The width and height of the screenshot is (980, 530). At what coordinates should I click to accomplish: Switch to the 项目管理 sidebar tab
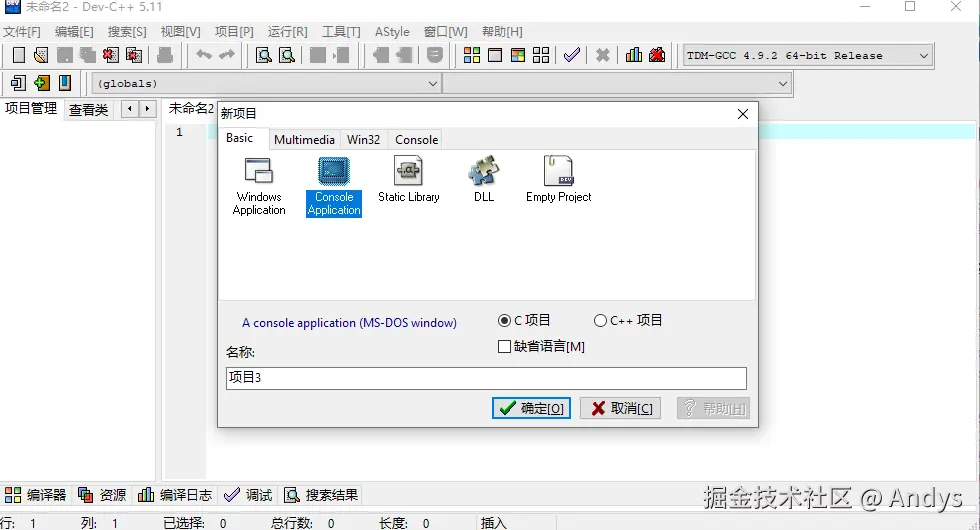pyautogui.click(x=31, y=109)
